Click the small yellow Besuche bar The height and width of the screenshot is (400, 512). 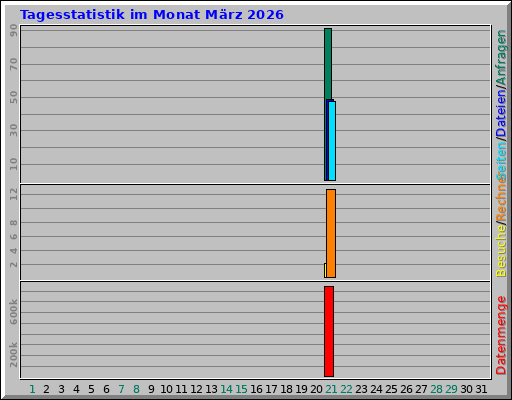coord(325,270)
